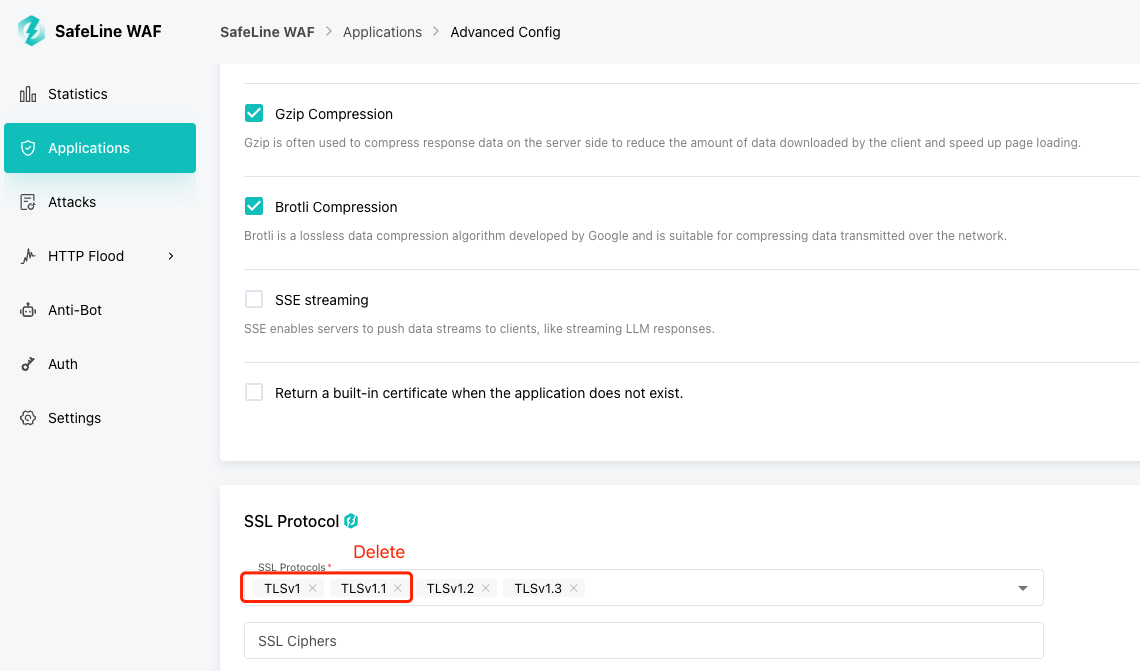Screen dimensions: 1140x671
Task: Select Applications in the sidebar
Action: pyautogui.click(x=100, y=148)
